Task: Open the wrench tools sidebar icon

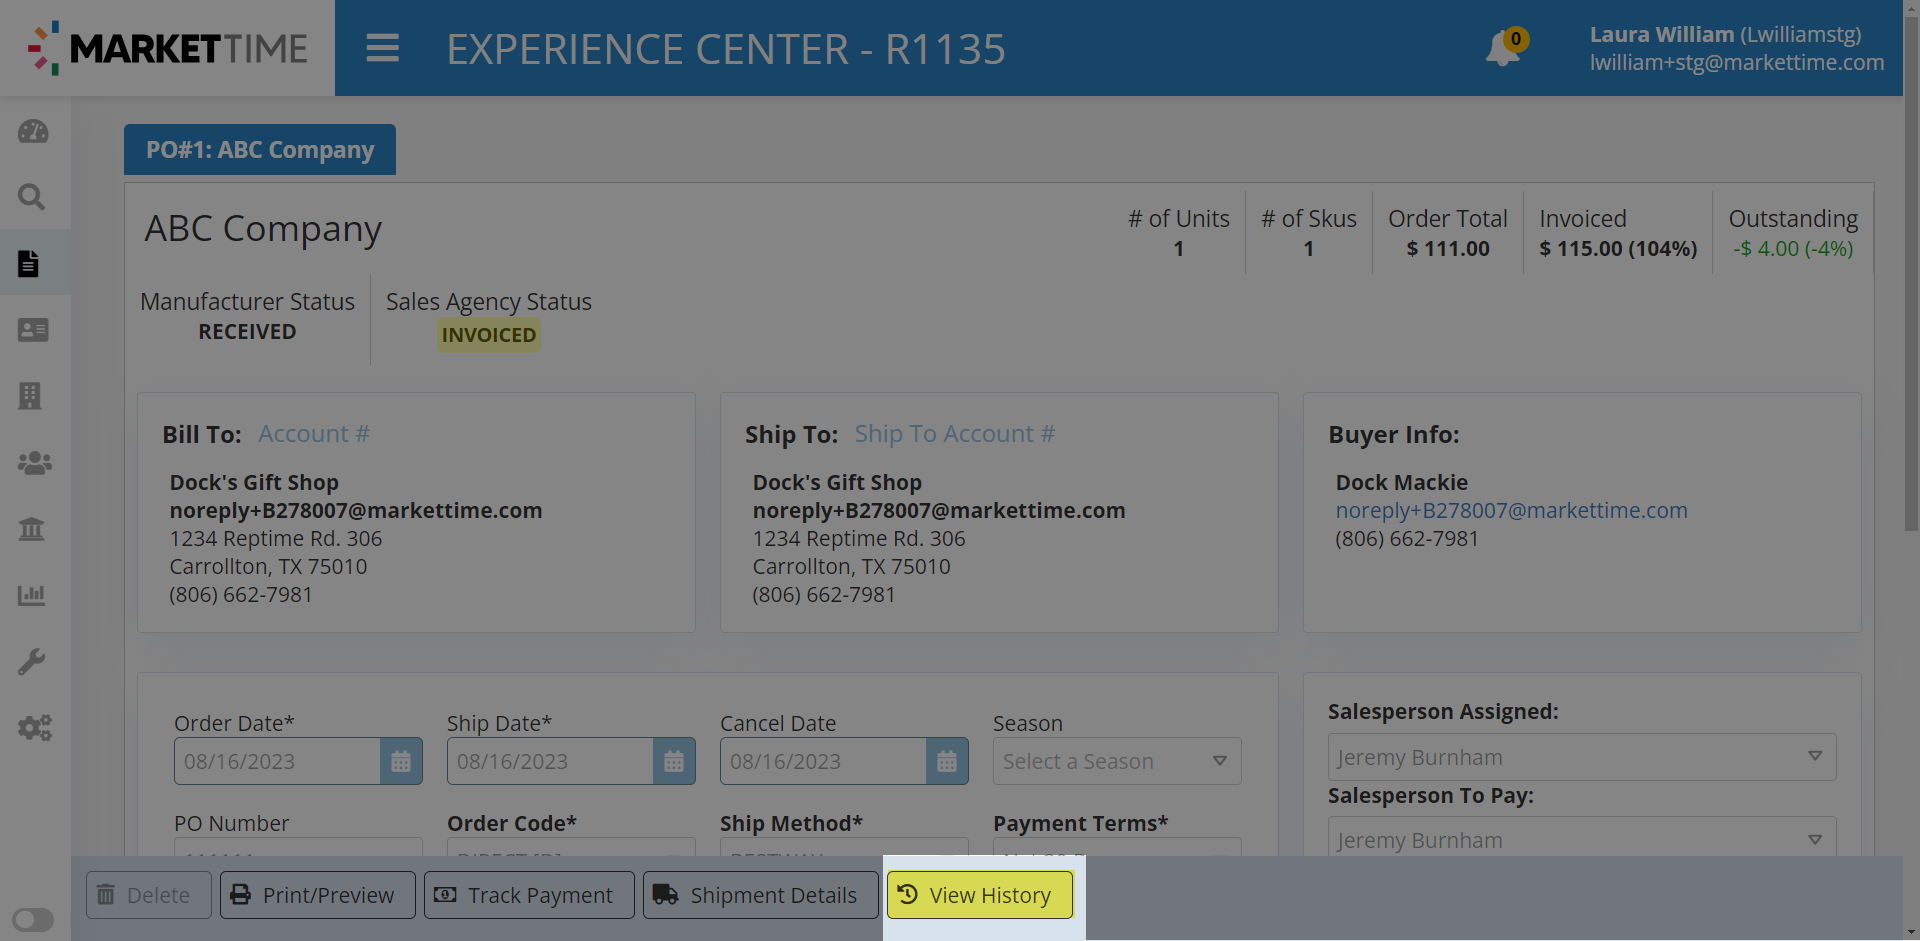Action: [x=32, y=661]
